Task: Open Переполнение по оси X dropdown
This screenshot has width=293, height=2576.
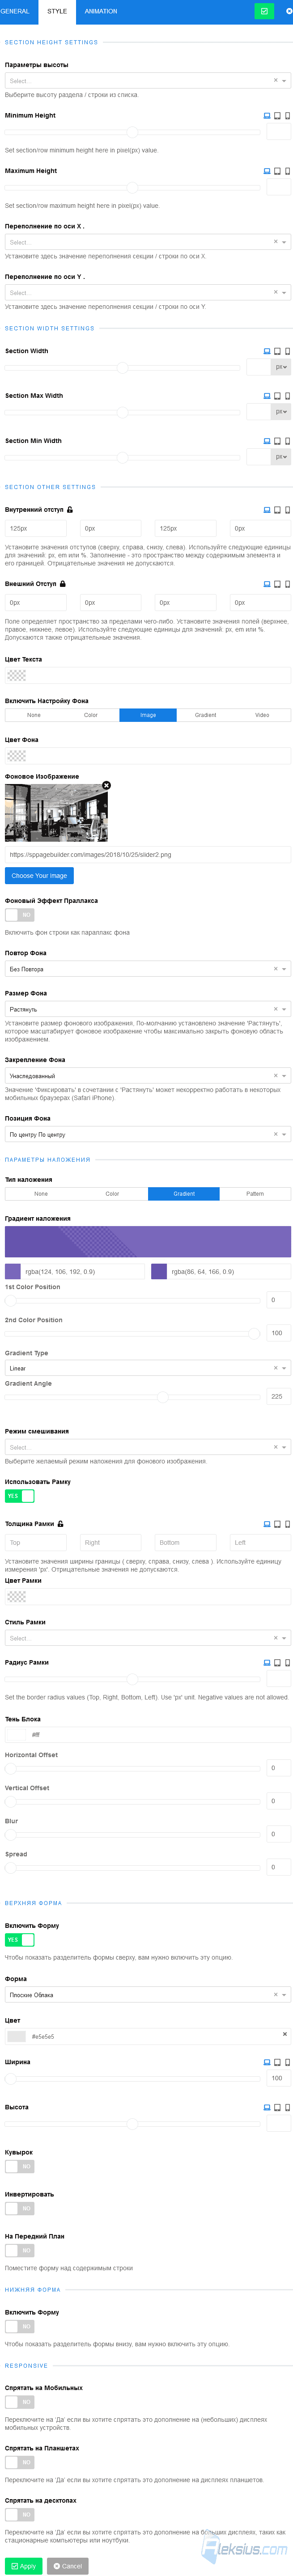Action: click(148, 242)
